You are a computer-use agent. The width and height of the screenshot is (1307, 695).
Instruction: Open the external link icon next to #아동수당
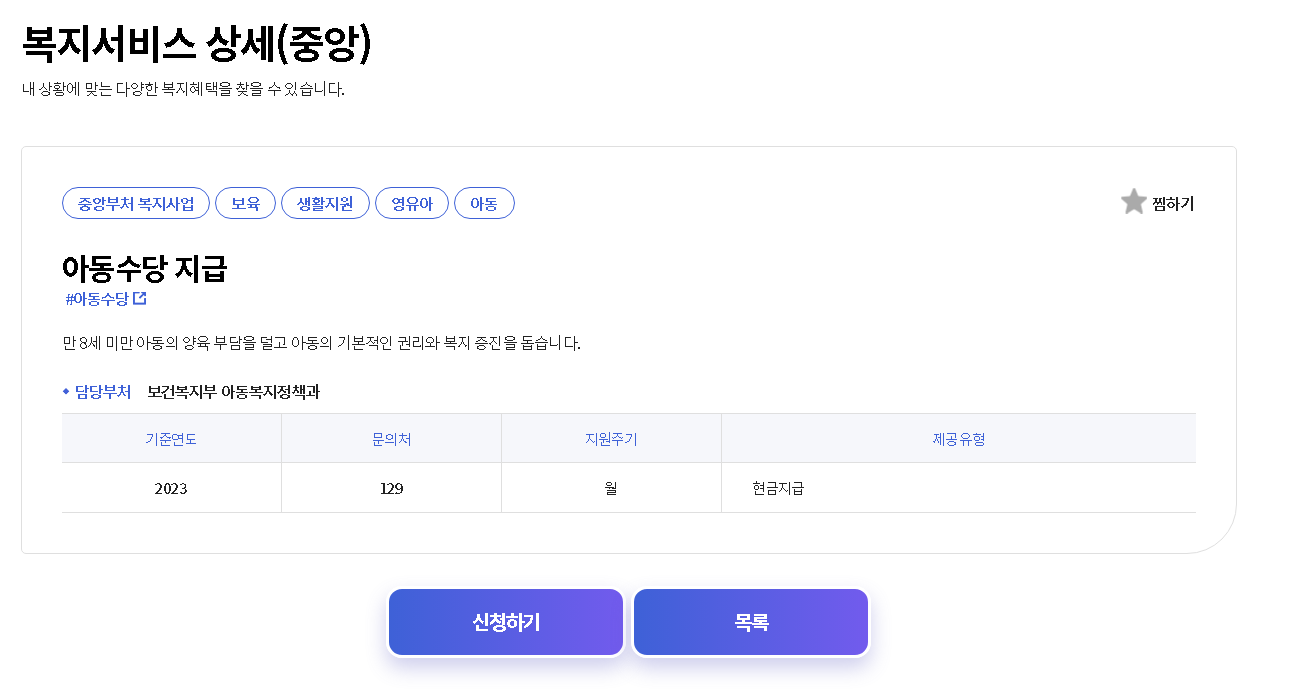[x=140, y=297]
